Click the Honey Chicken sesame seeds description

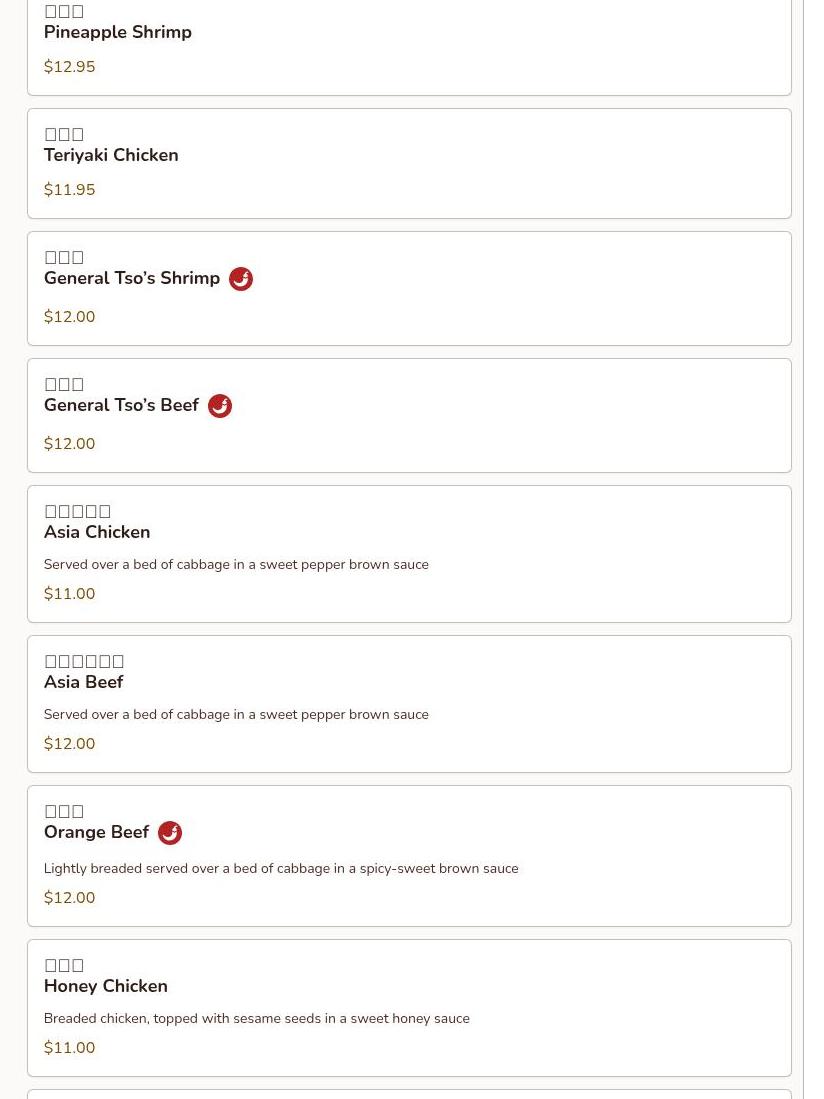[256, 1018]
